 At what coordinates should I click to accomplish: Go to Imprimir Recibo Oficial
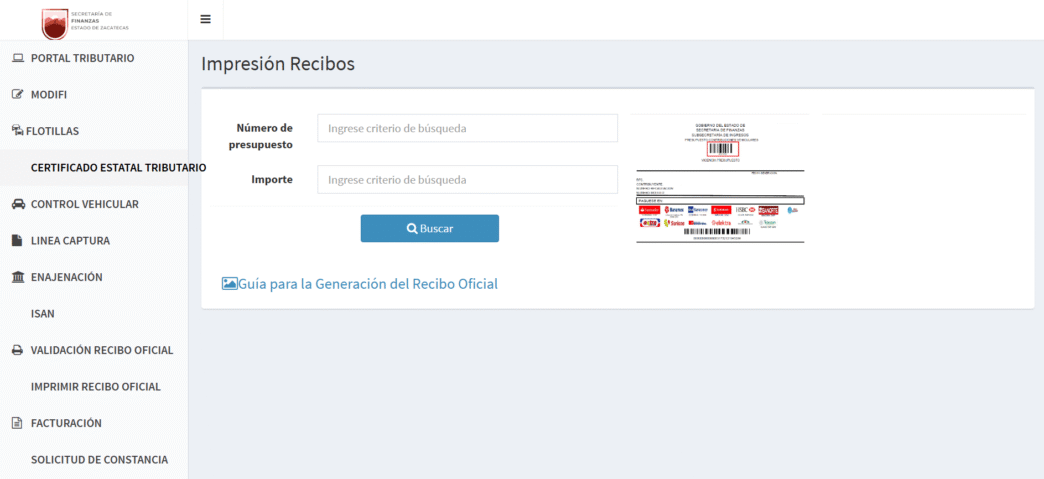point(96,387)
